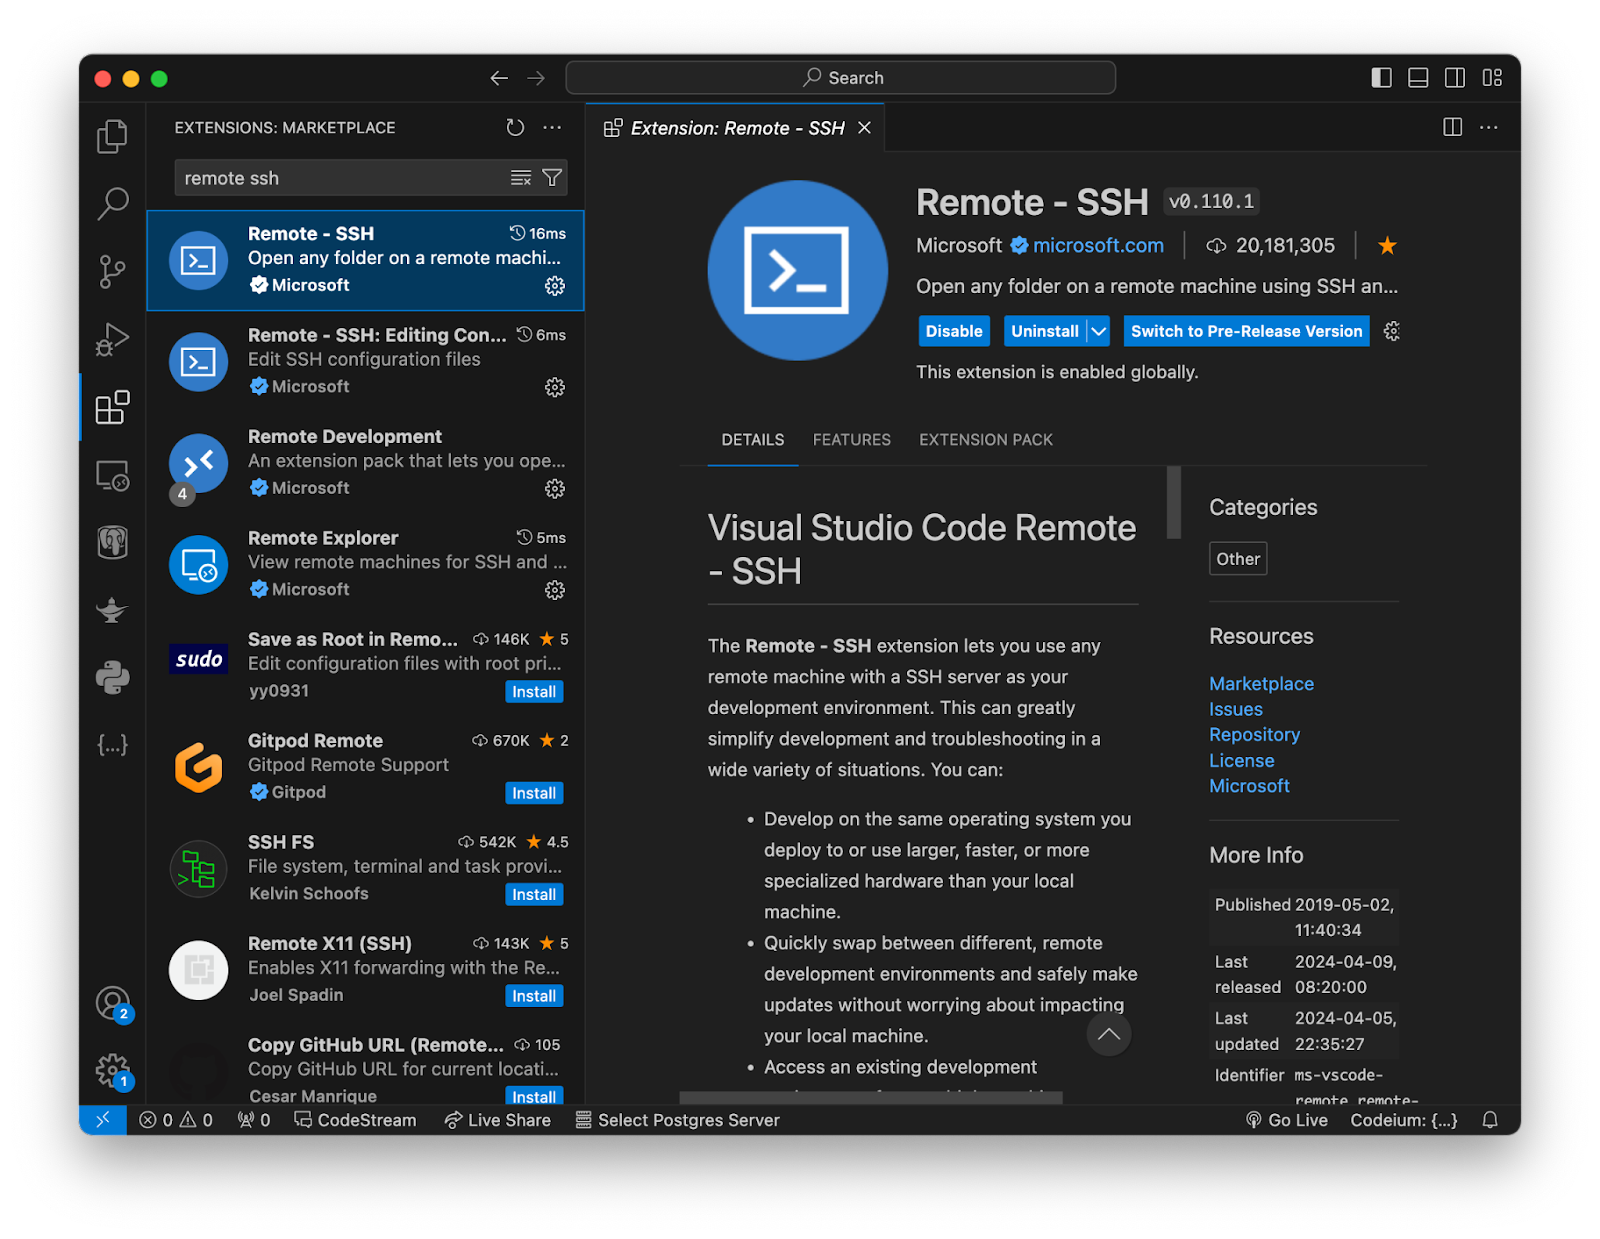Split the editor to the right
1600x1239 pixels.
[x=1453, y=127]
